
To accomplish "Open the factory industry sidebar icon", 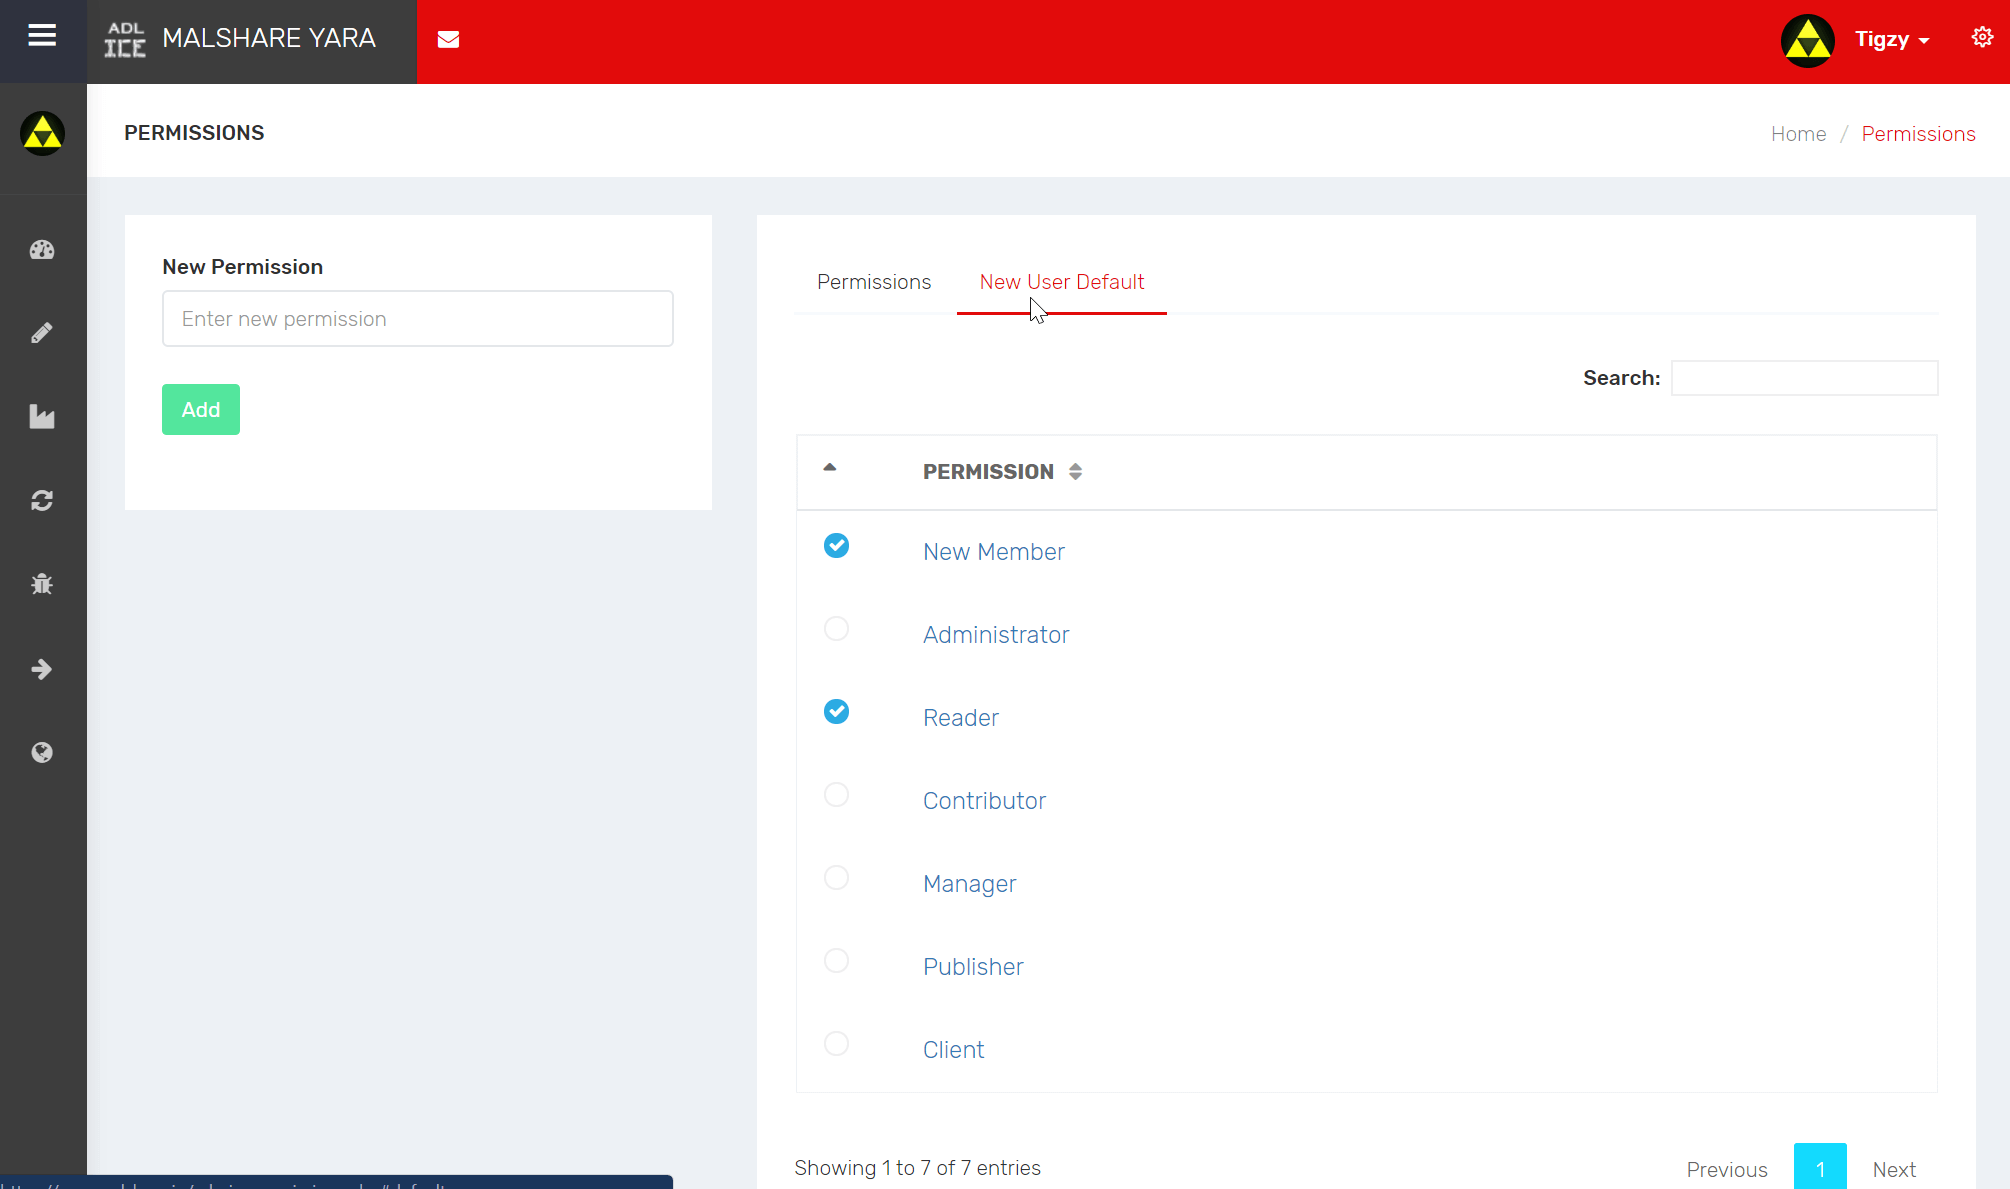I will tap(42, 416).
